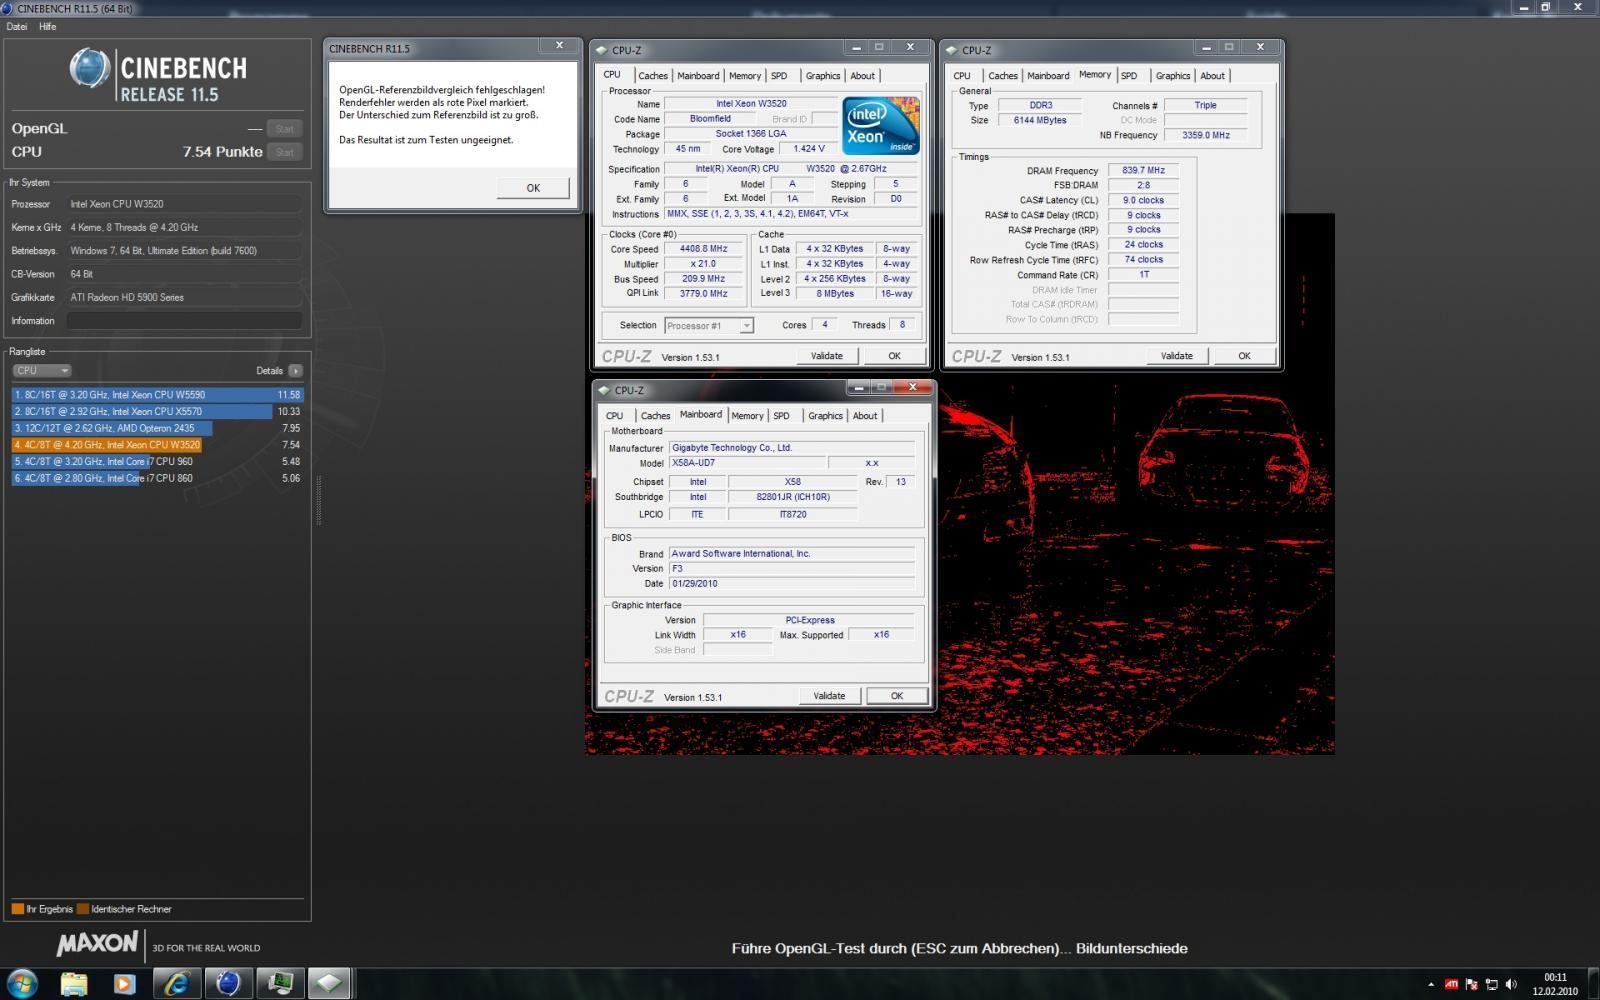1600x1000 pixels.
Task: Show hidden system tray icons
Action: tap(1431, 985)
